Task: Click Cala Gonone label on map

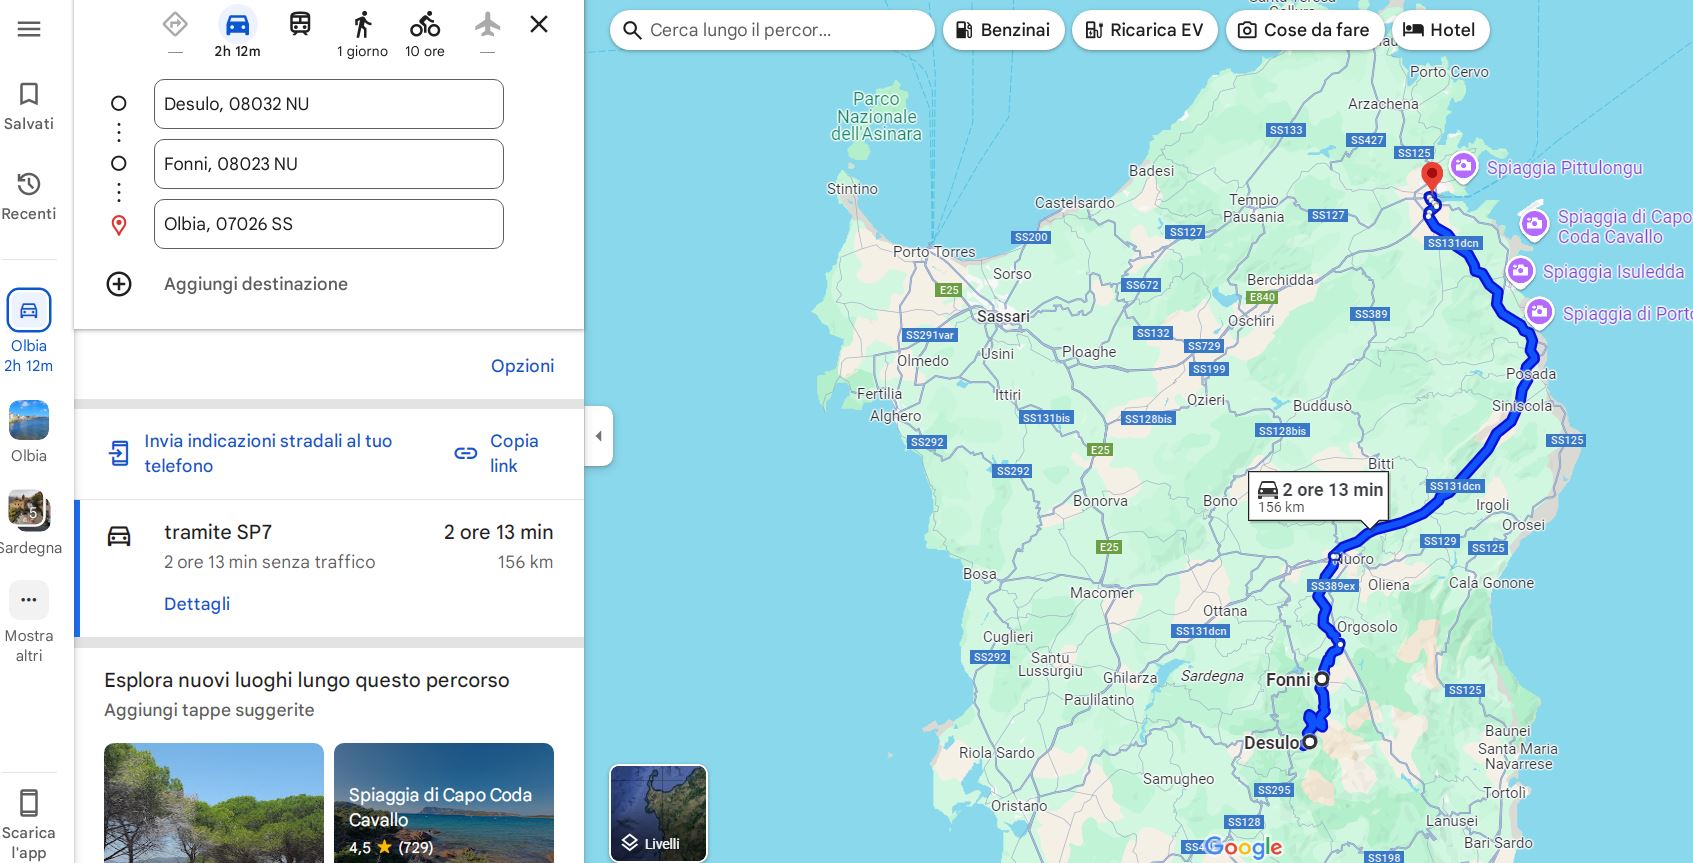Action: [1491, 583]
